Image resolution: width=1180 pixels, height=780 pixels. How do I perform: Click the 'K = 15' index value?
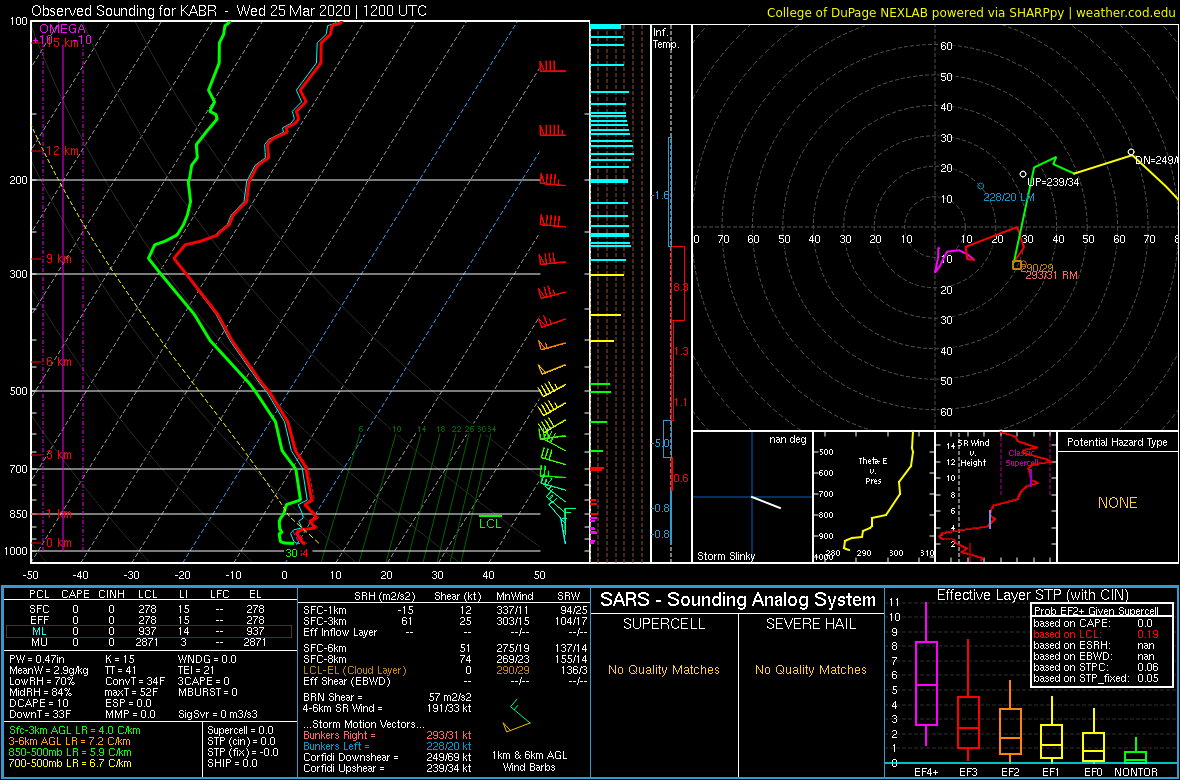pos(121,660)
